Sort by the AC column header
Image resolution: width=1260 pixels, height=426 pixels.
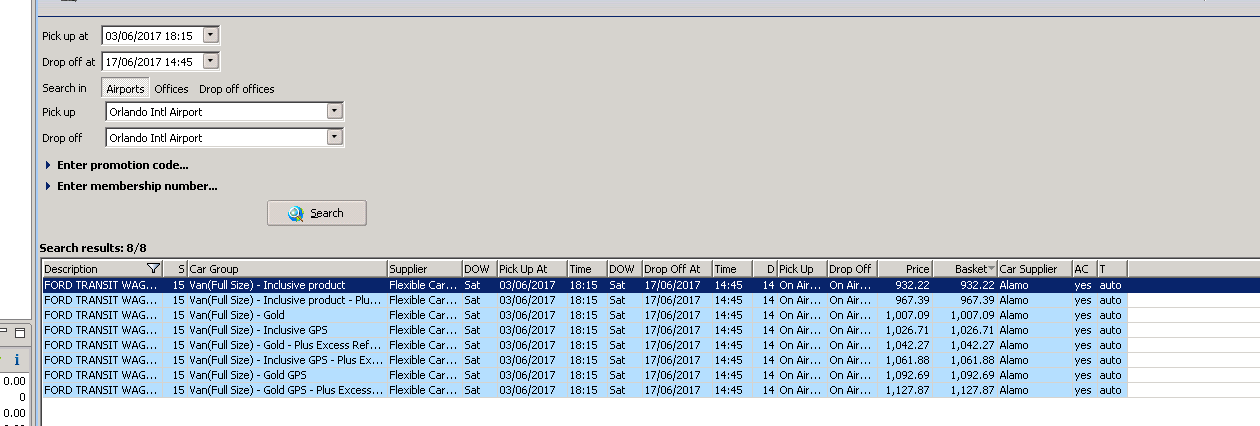click(1084, 269)
